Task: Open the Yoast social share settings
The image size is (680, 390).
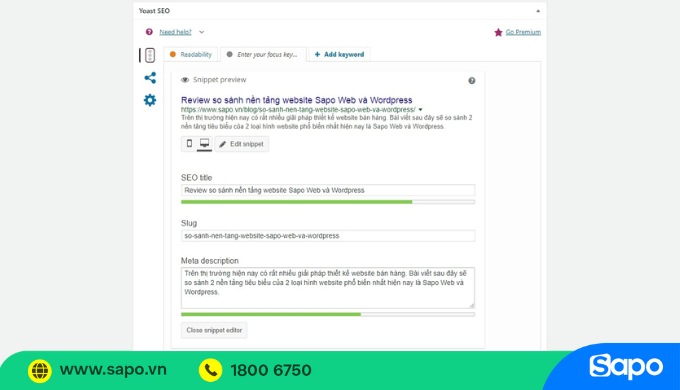Action: point(150,78)
